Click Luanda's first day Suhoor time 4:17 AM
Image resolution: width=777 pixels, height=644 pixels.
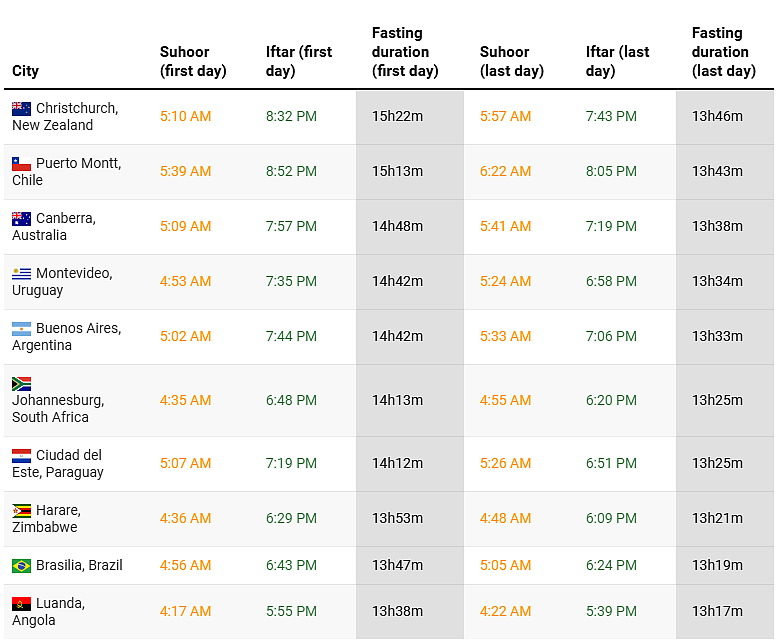(185, 611)
